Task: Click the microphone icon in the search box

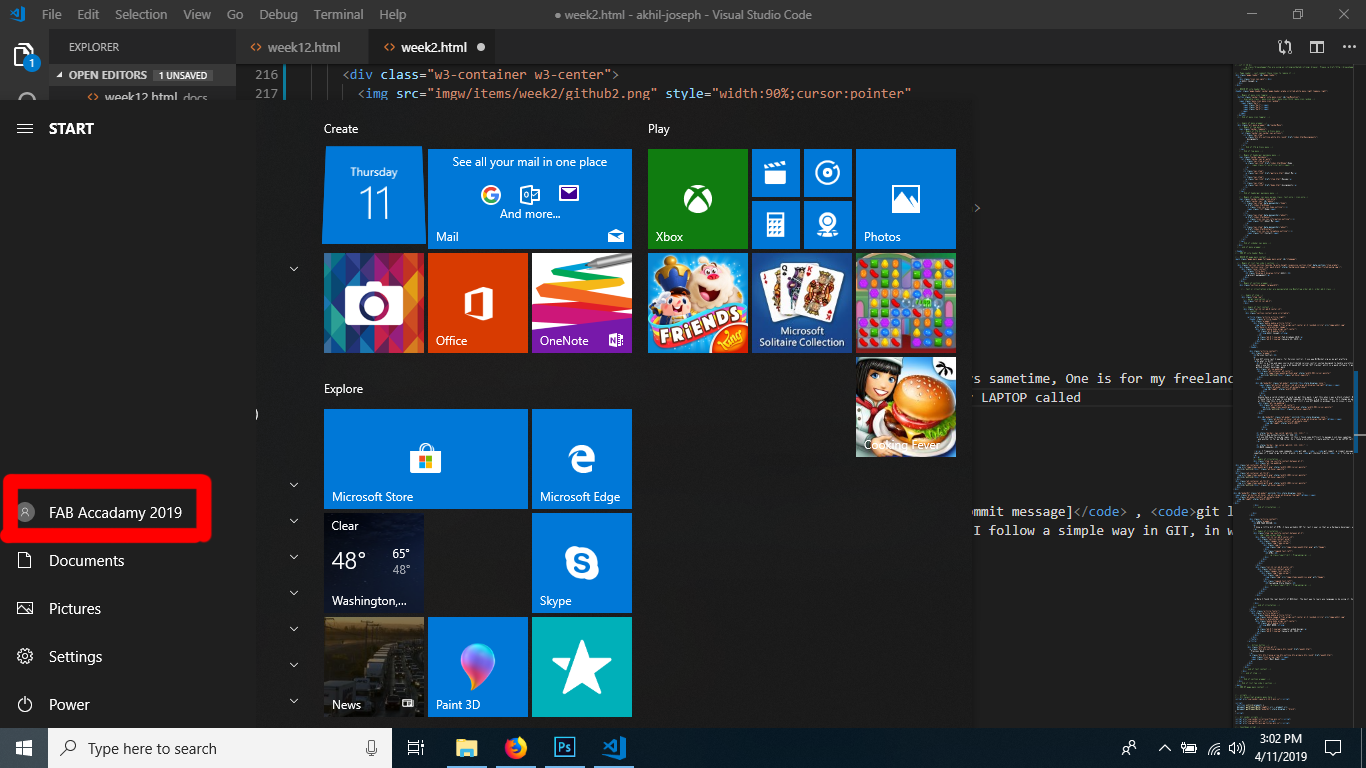Action: tap(372, 748)
